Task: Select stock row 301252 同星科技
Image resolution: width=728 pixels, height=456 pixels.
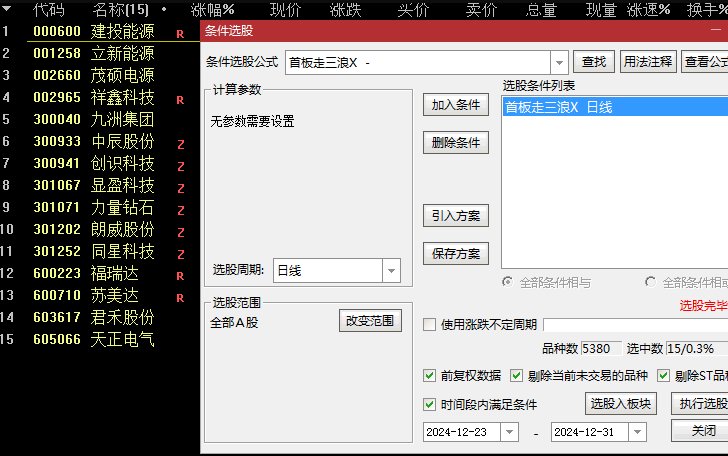Action: (x=100, y=251)
